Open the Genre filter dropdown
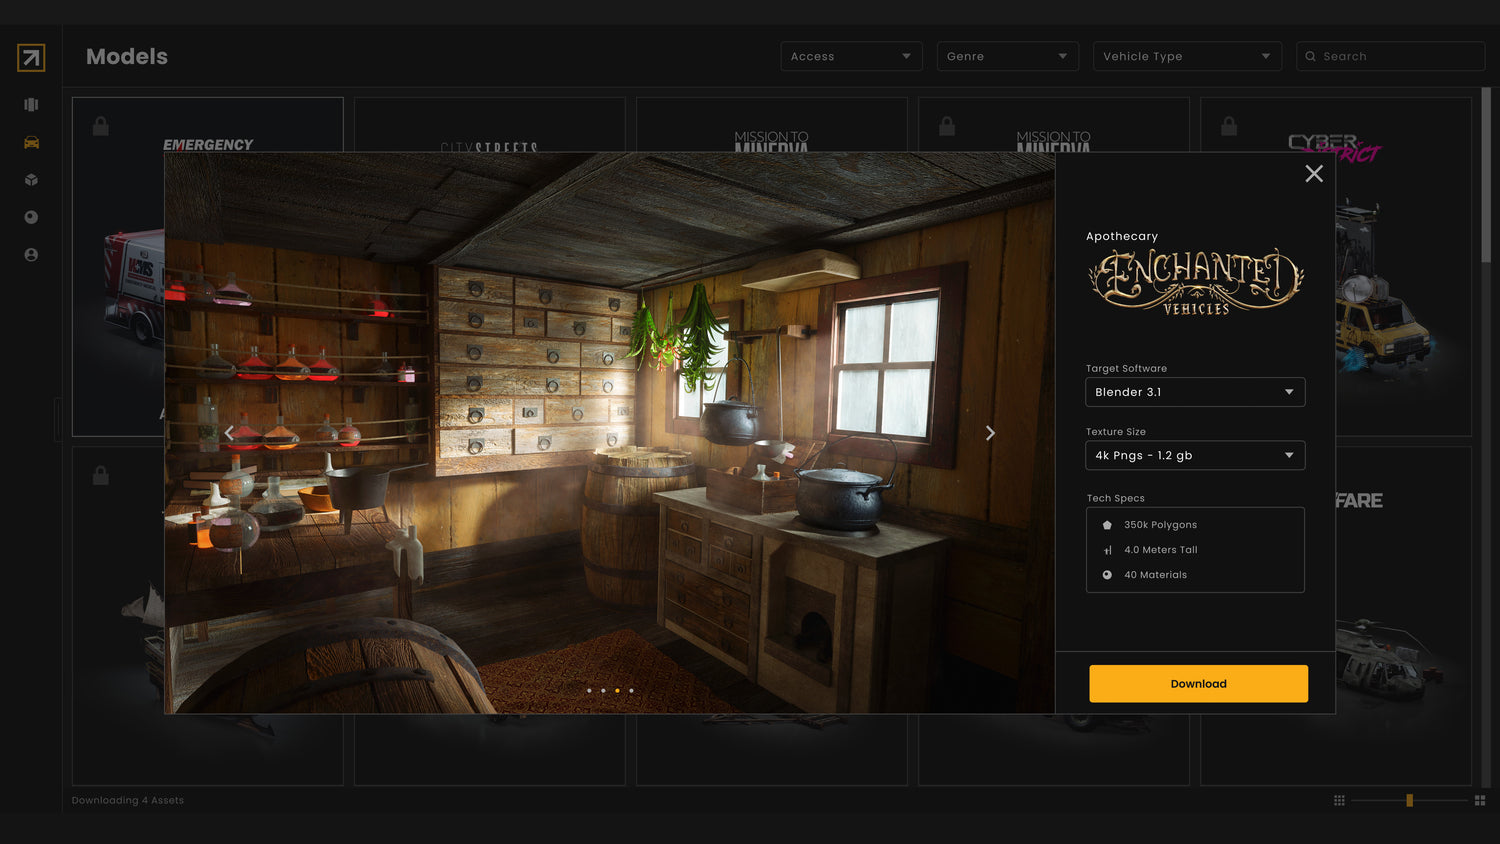Image resolution: width=1500 pixels, height=844 pixels. coord(1007,56)
